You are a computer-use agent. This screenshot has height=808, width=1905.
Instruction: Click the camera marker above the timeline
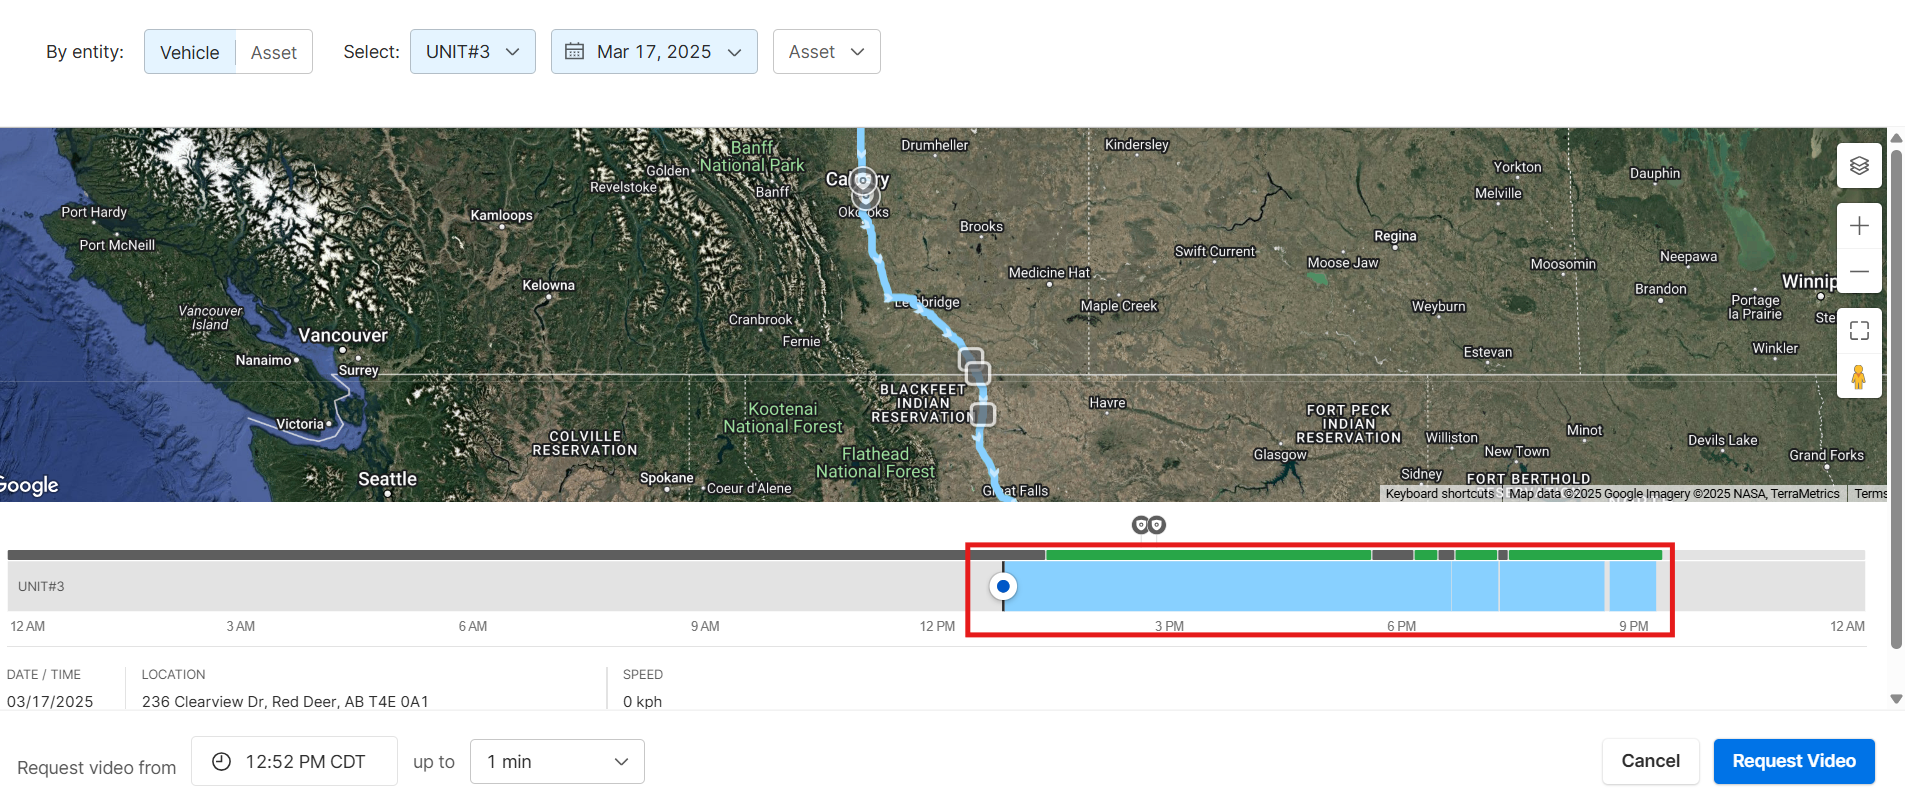point(1148,525)
